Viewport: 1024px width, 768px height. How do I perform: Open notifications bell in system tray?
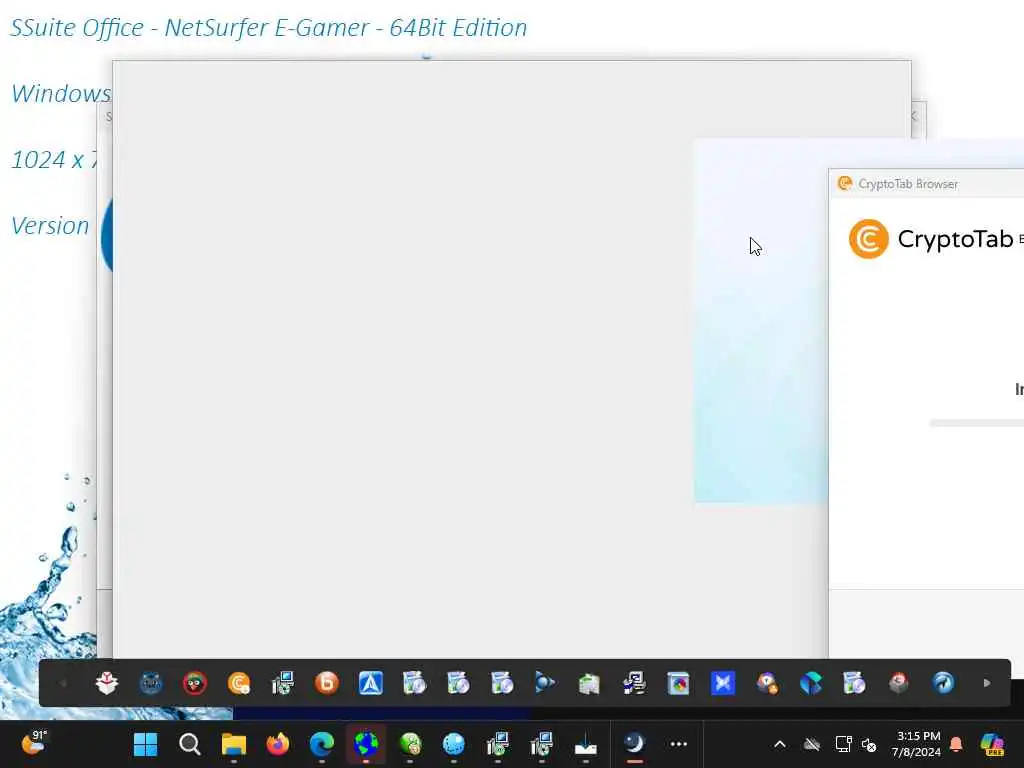point(956,744)
